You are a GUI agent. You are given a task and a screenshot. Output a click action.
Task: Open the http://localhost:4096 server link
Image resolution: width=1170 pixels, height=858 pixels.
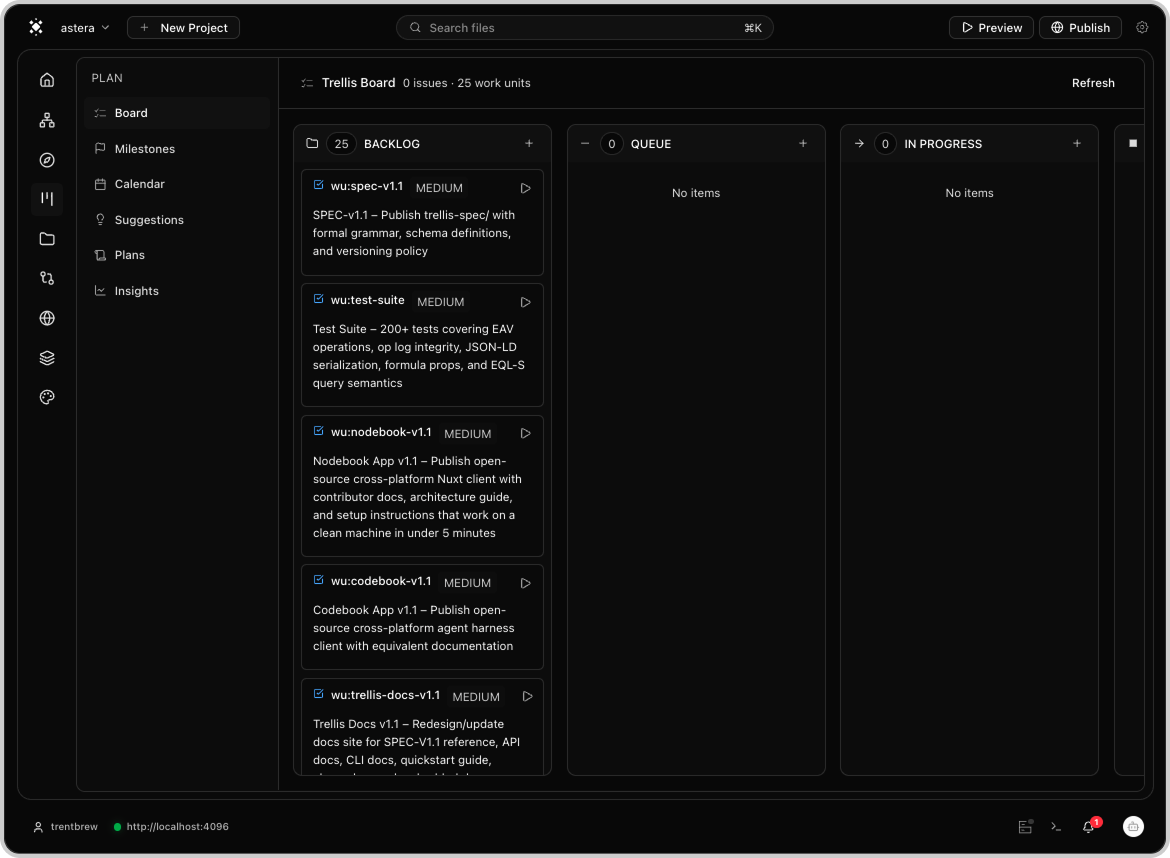(x=178, y=827)
